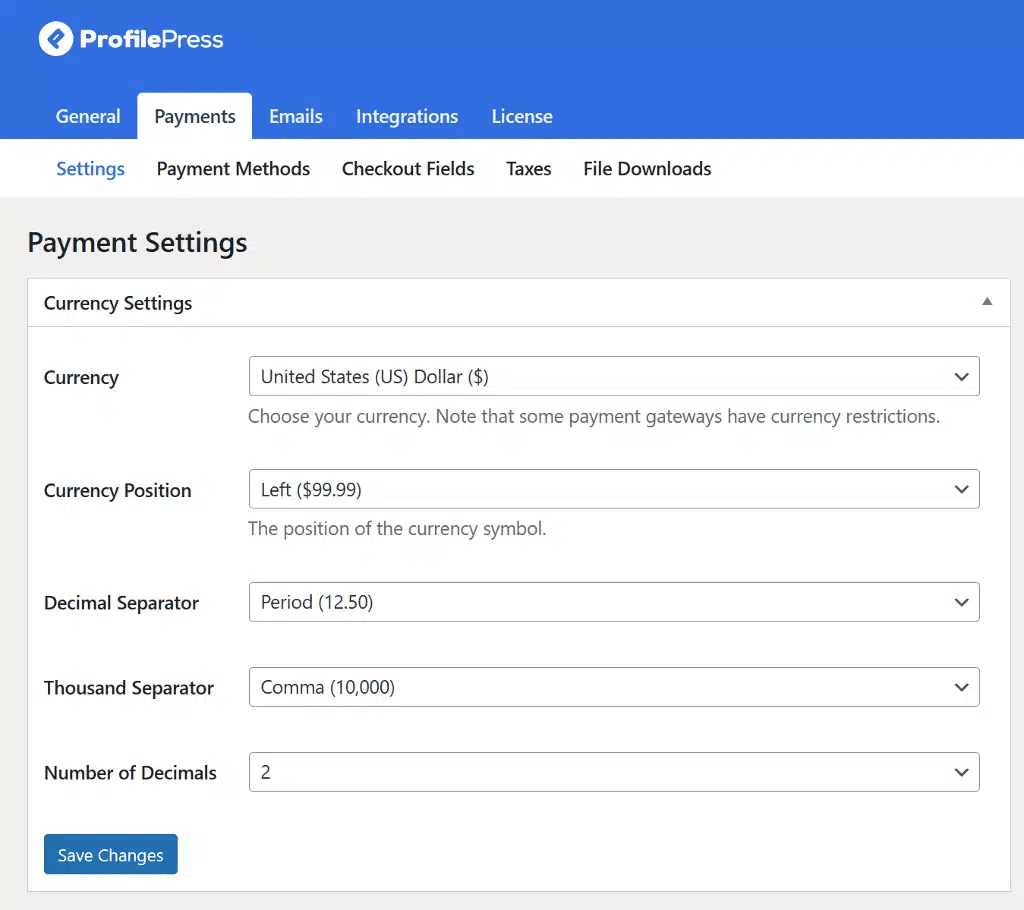Go to the Integrations tab
Image resolution: width=1024 pixels, height=910 pixels.
pyautogui.click(x=407, y=117)
